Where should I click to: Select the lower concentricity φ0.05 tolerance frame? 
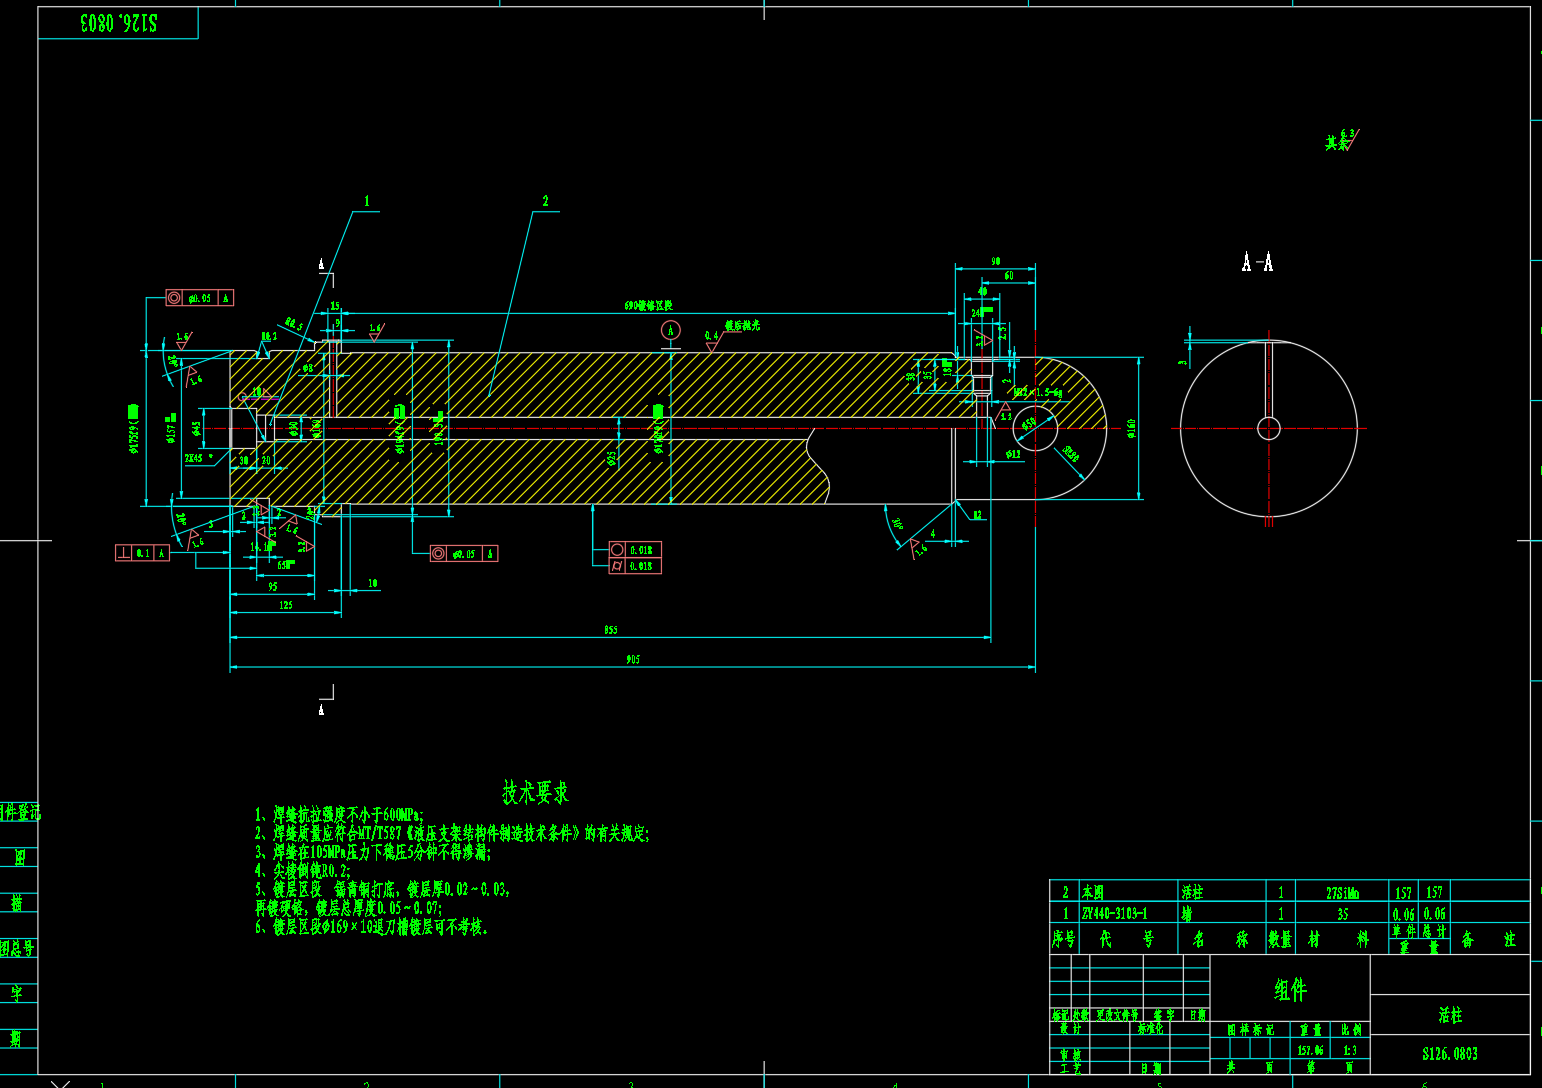(463, 554)
